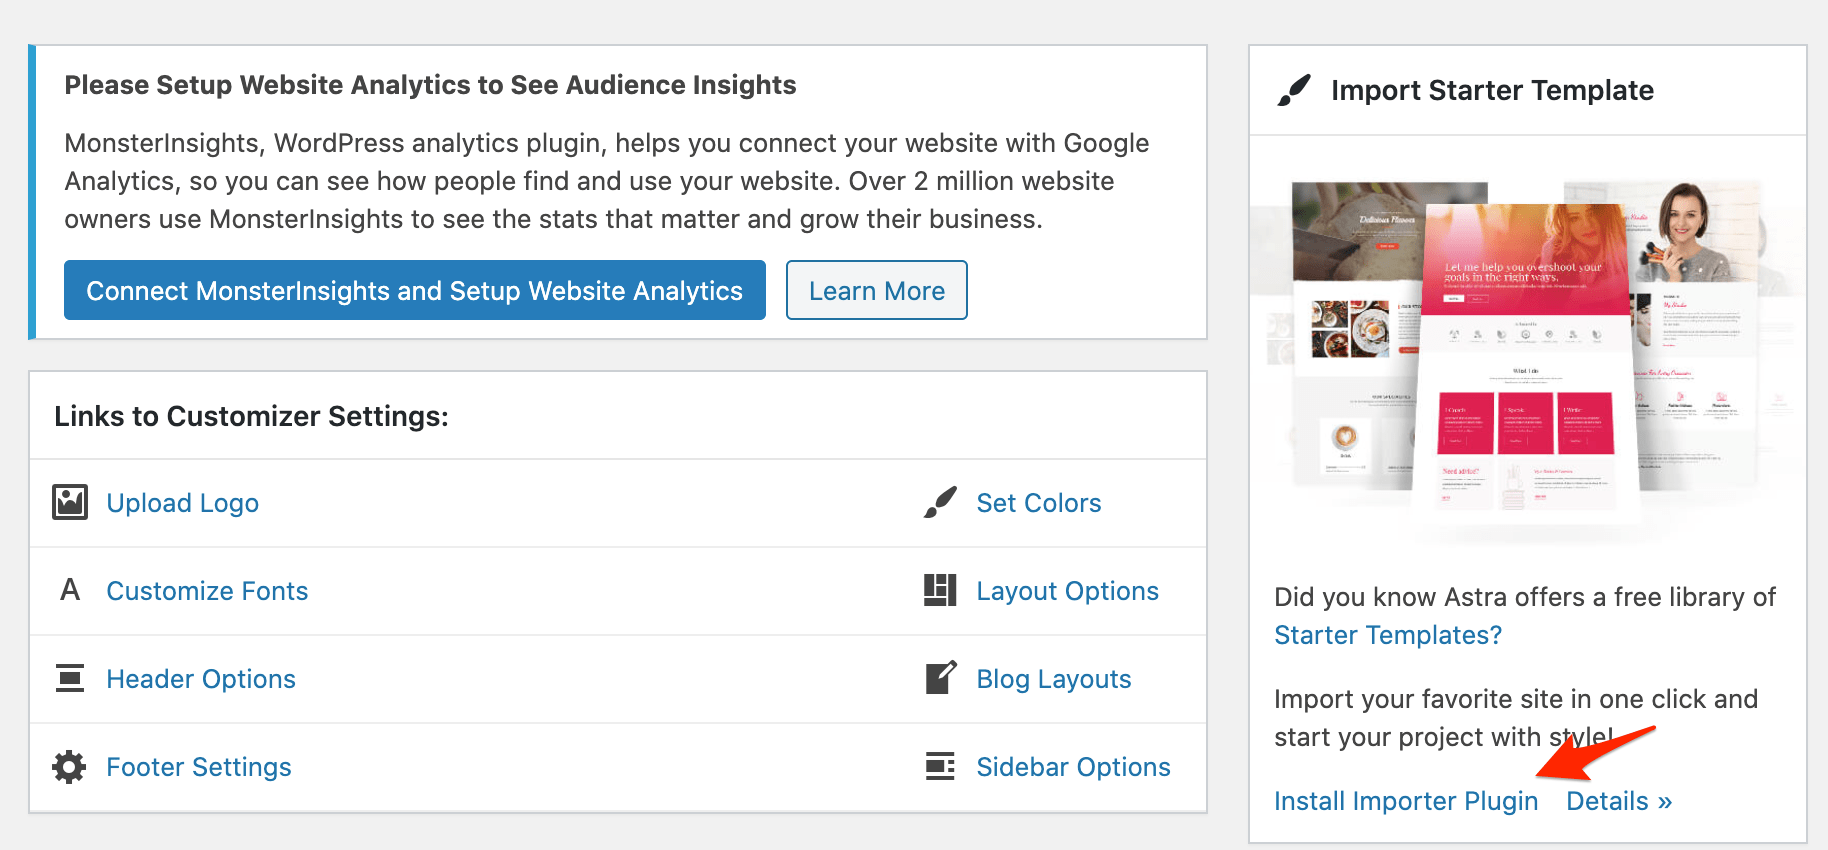Image resolution: width=1828 pixels, height=850 pixels.
Task: Open the Customize Fonts link
Action: pos(207,591)
